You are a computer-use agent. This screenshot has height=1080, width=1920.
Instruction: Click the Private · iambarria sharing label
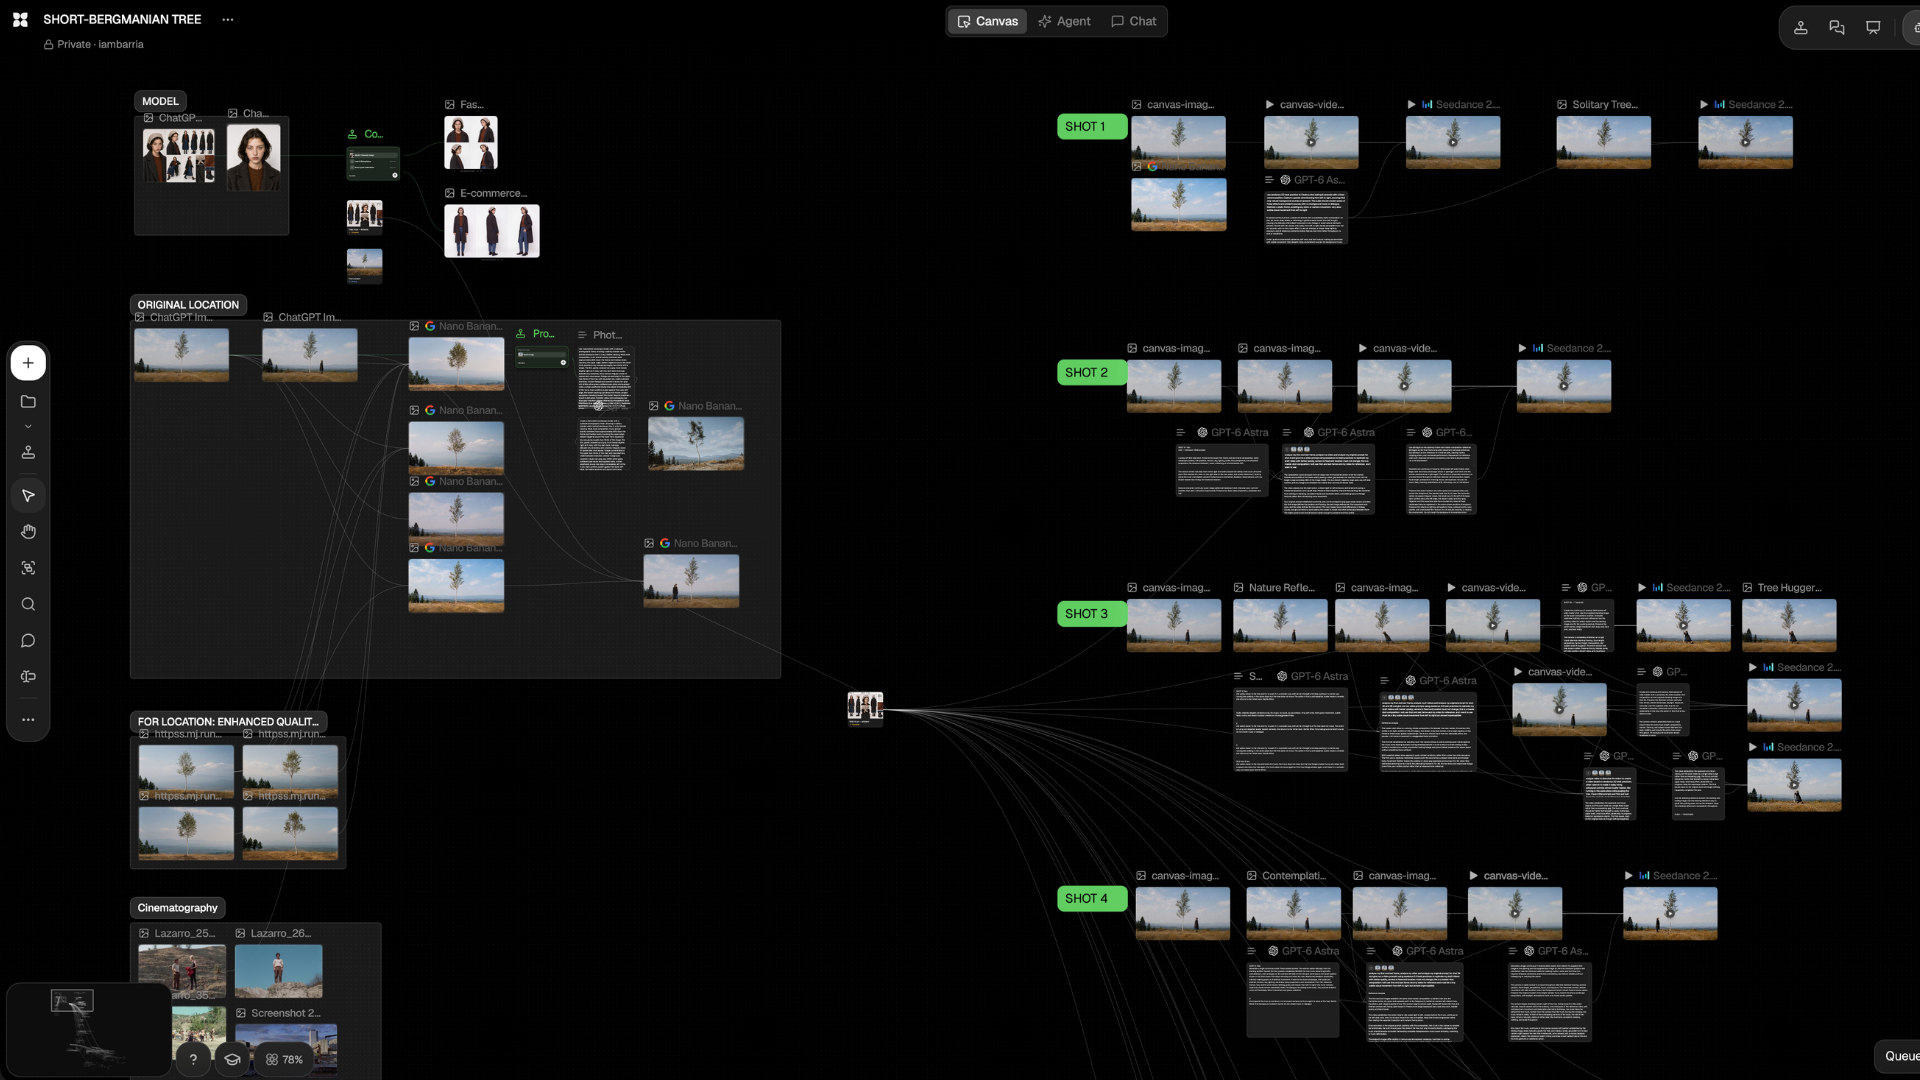(93, 44)
